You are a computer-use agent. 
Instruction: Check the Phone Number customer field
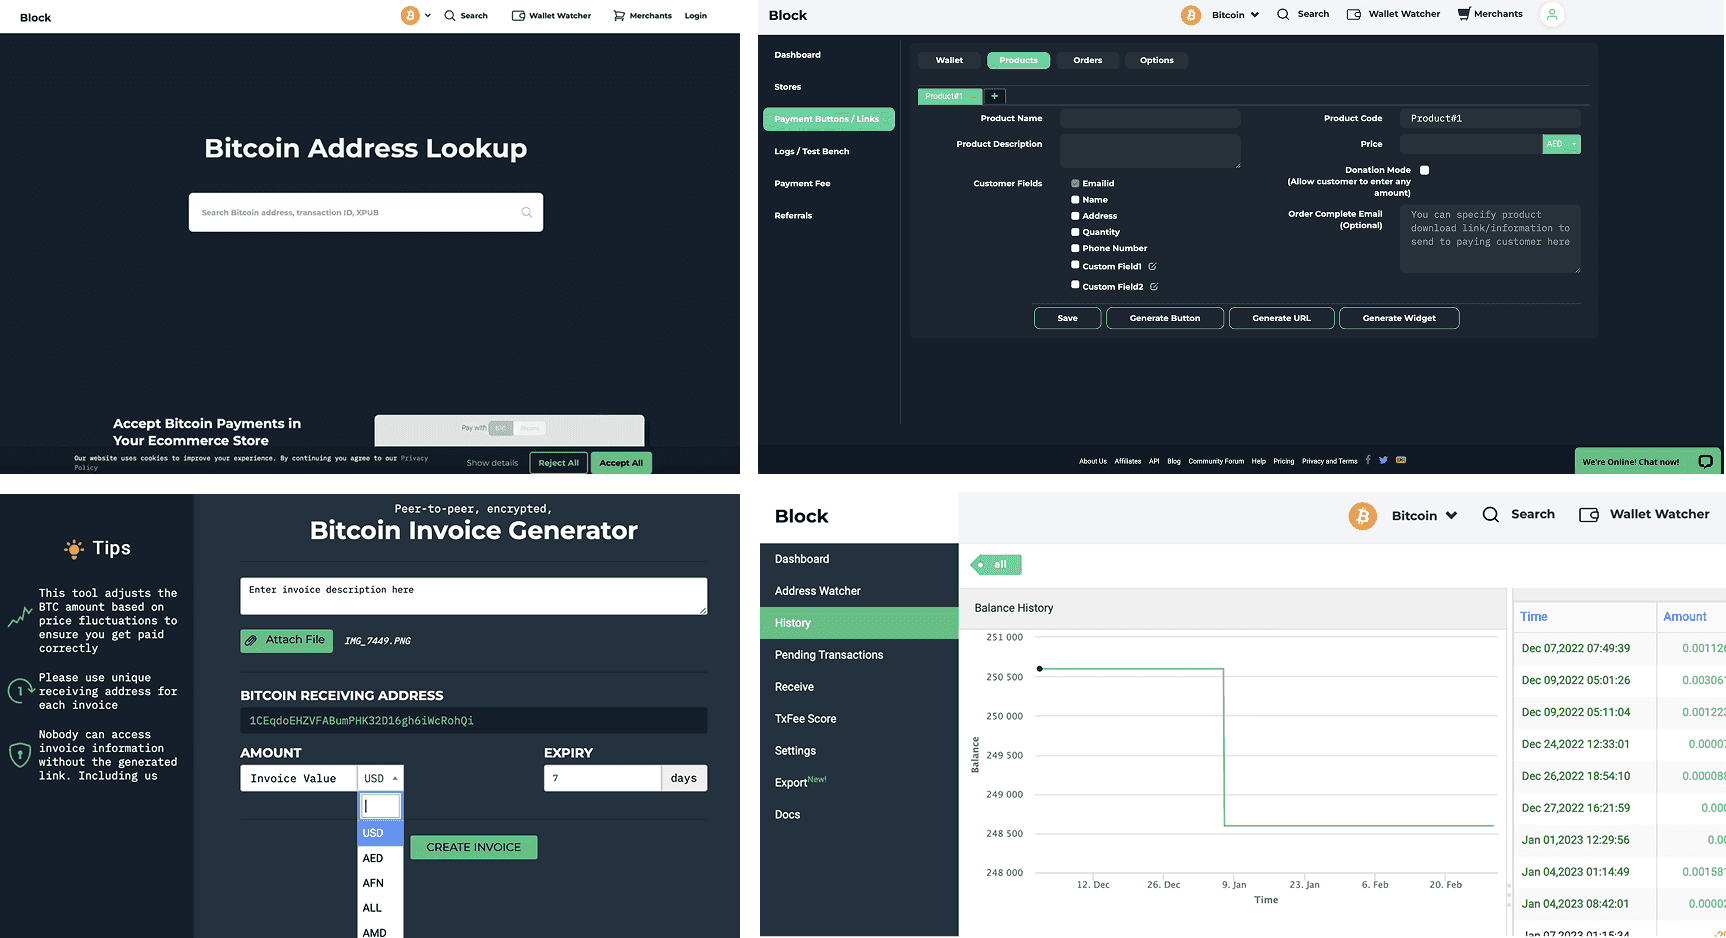click(x=1075, y=248)
